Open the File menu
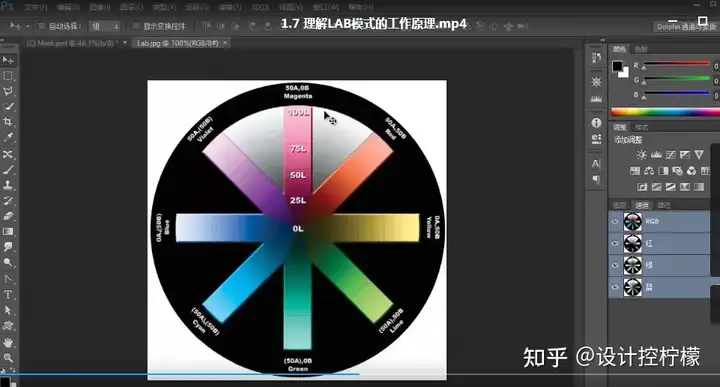This screenshot has height=387, width=720. [x=36, y=7]
